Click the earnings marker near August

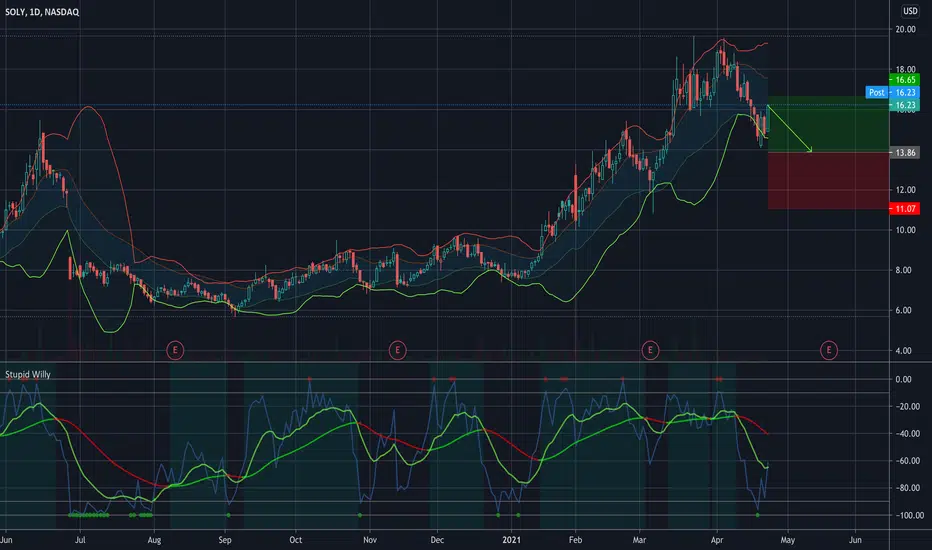(x=175, y=350)
